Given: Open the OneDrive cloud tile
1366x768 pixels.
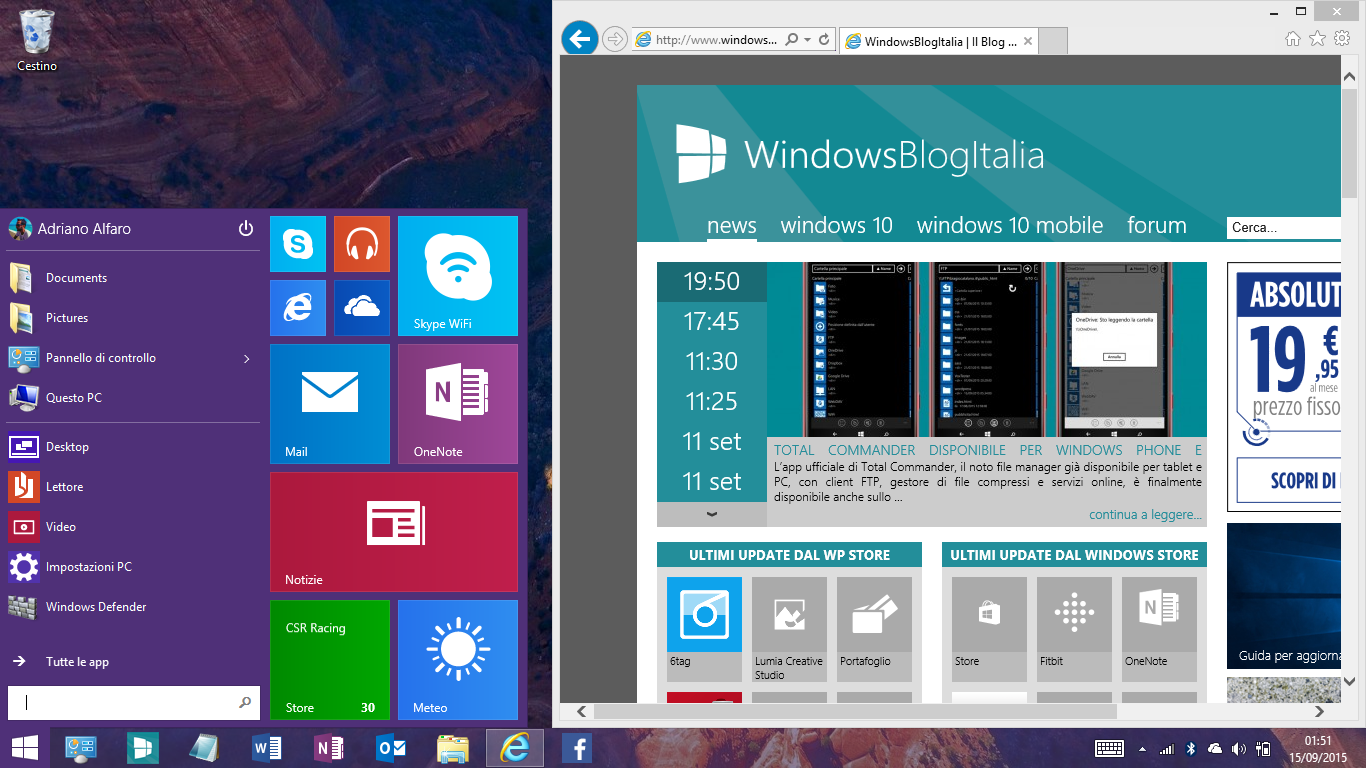Looking at the screenshot, I should (362, 308).
